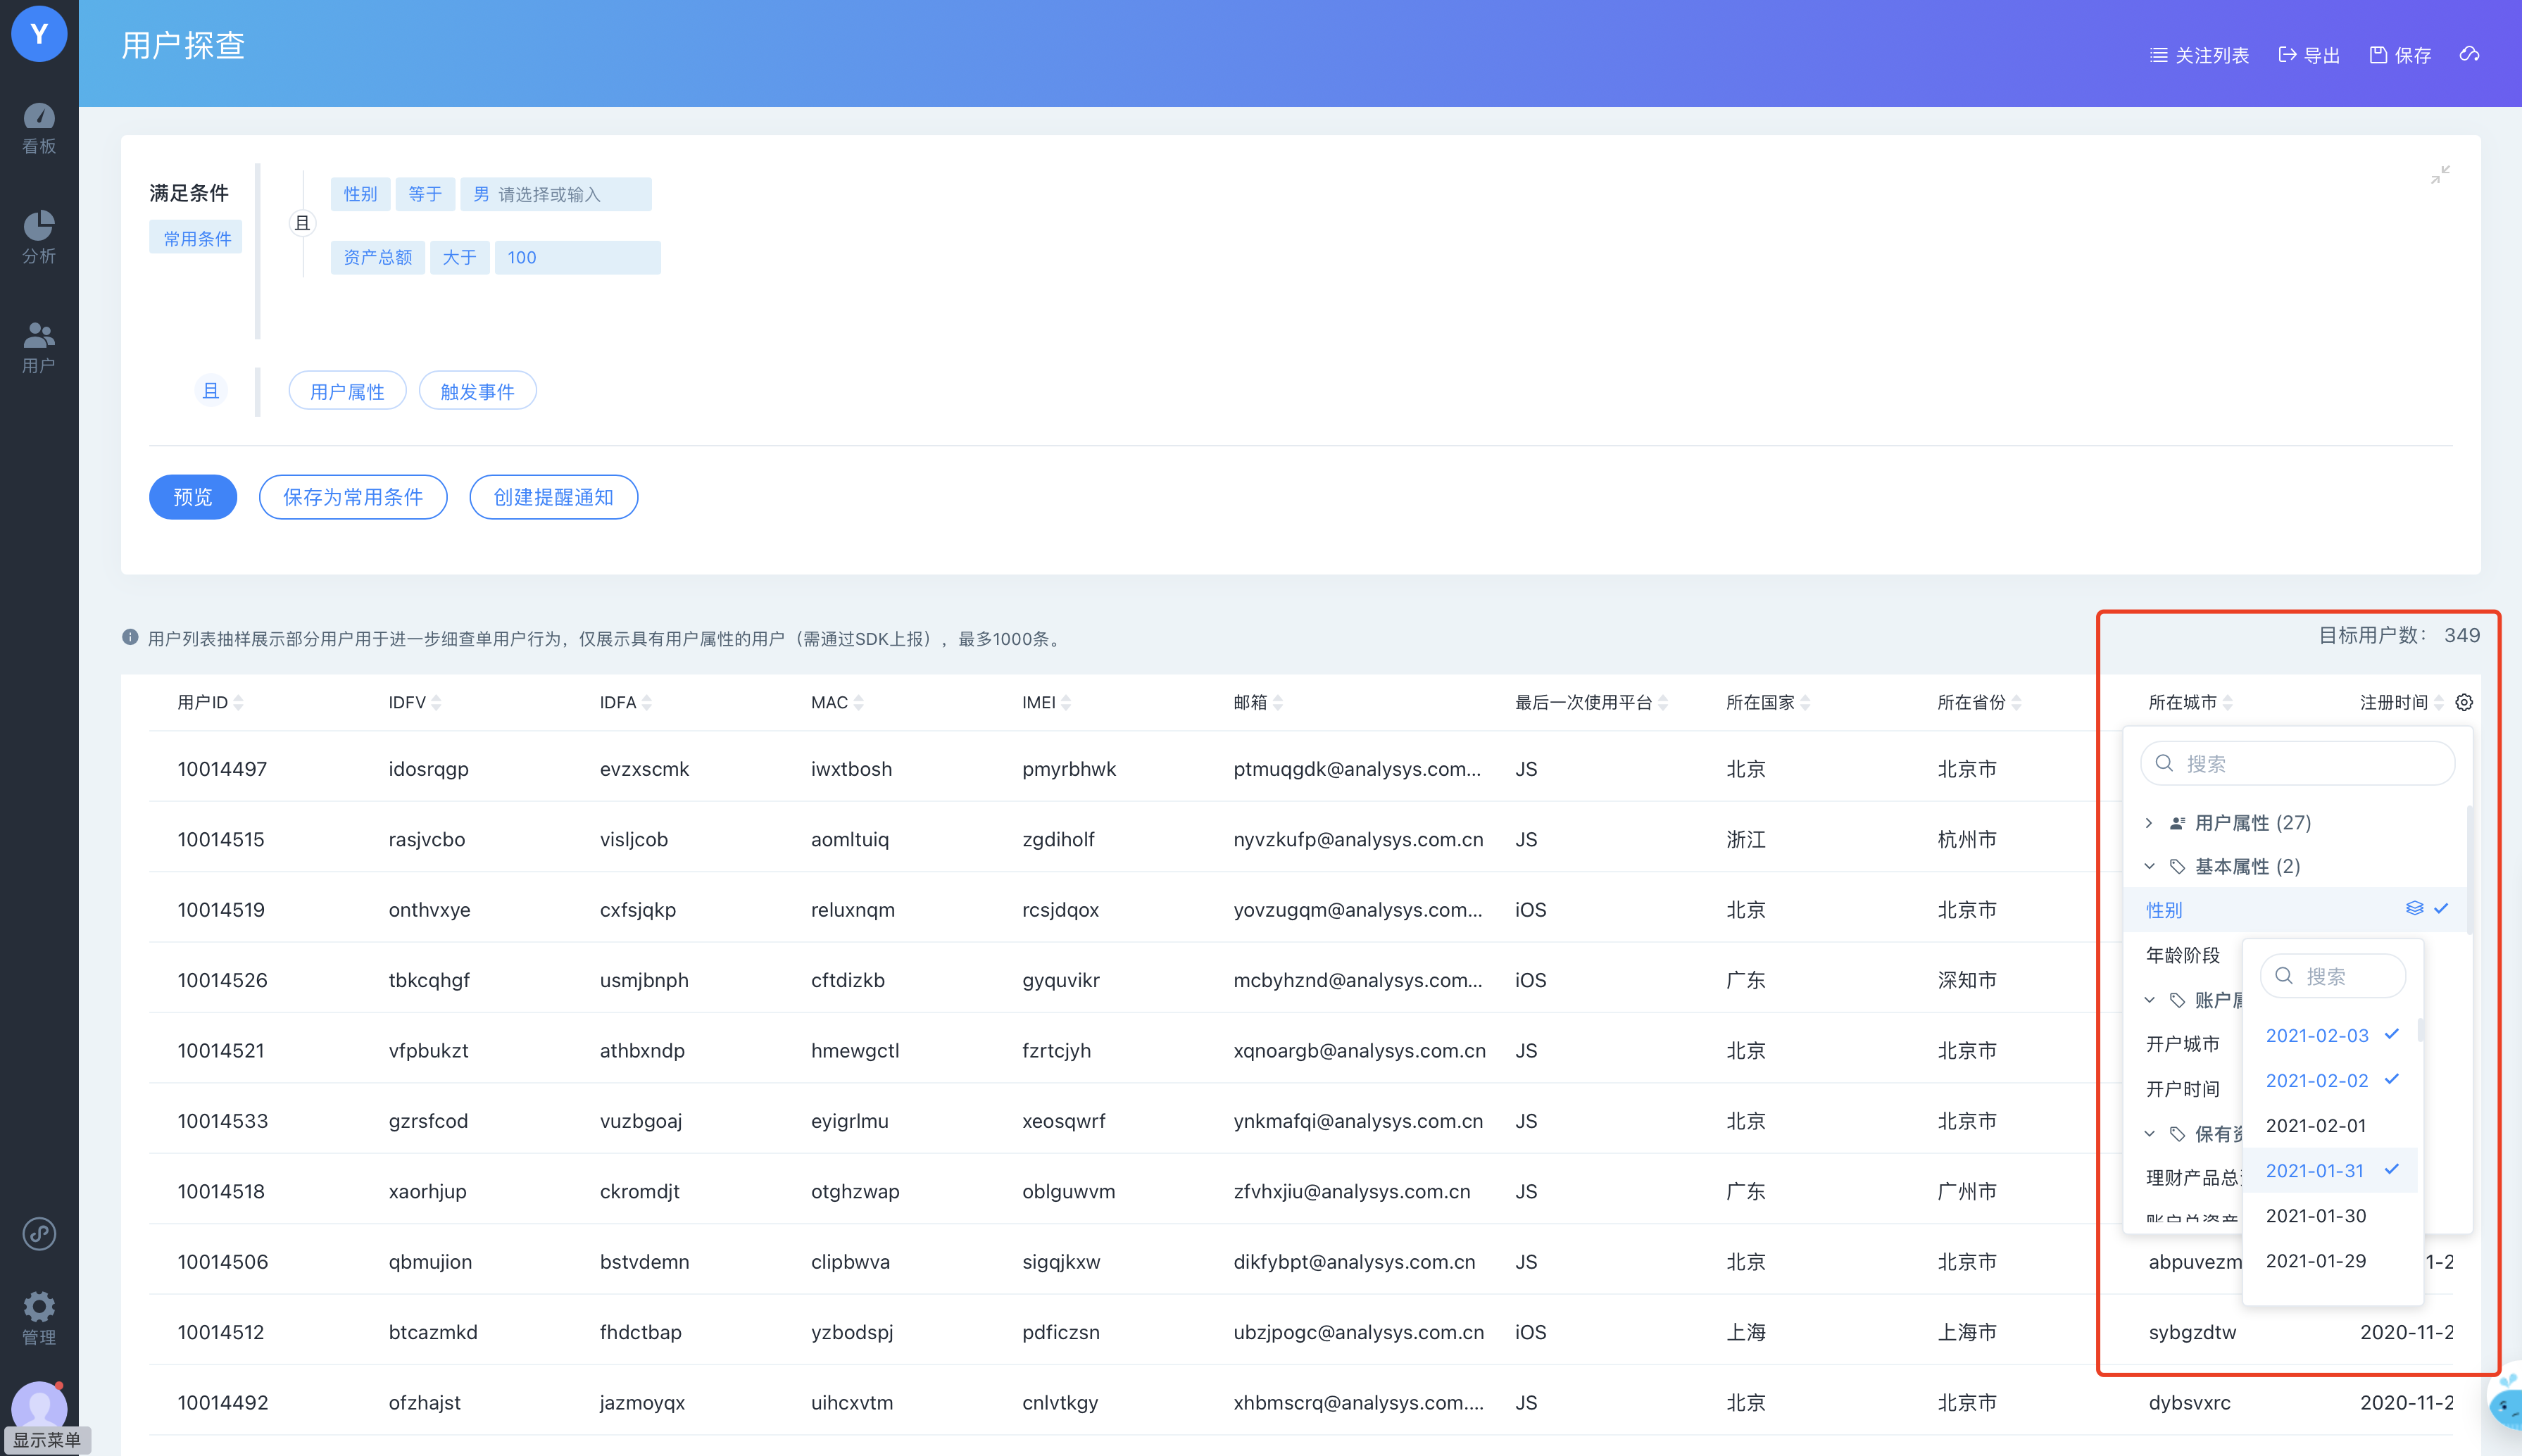Image resolution: width=2522 pixels, height=1456 pixels.
Task: Click 导出 to export
Action: tap(2309, 55)
